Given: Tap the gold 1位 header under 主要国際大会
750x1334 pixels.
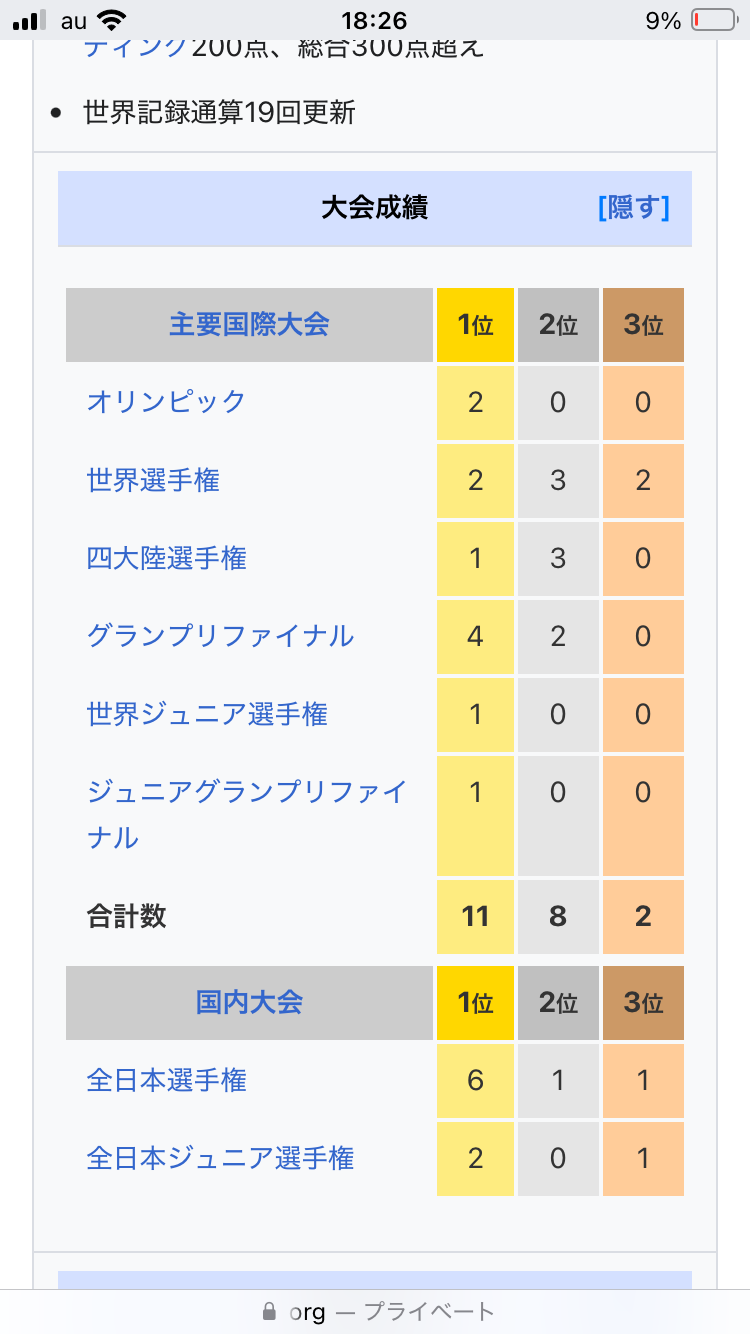Looking at the screenshot, I should click(475, 325).
